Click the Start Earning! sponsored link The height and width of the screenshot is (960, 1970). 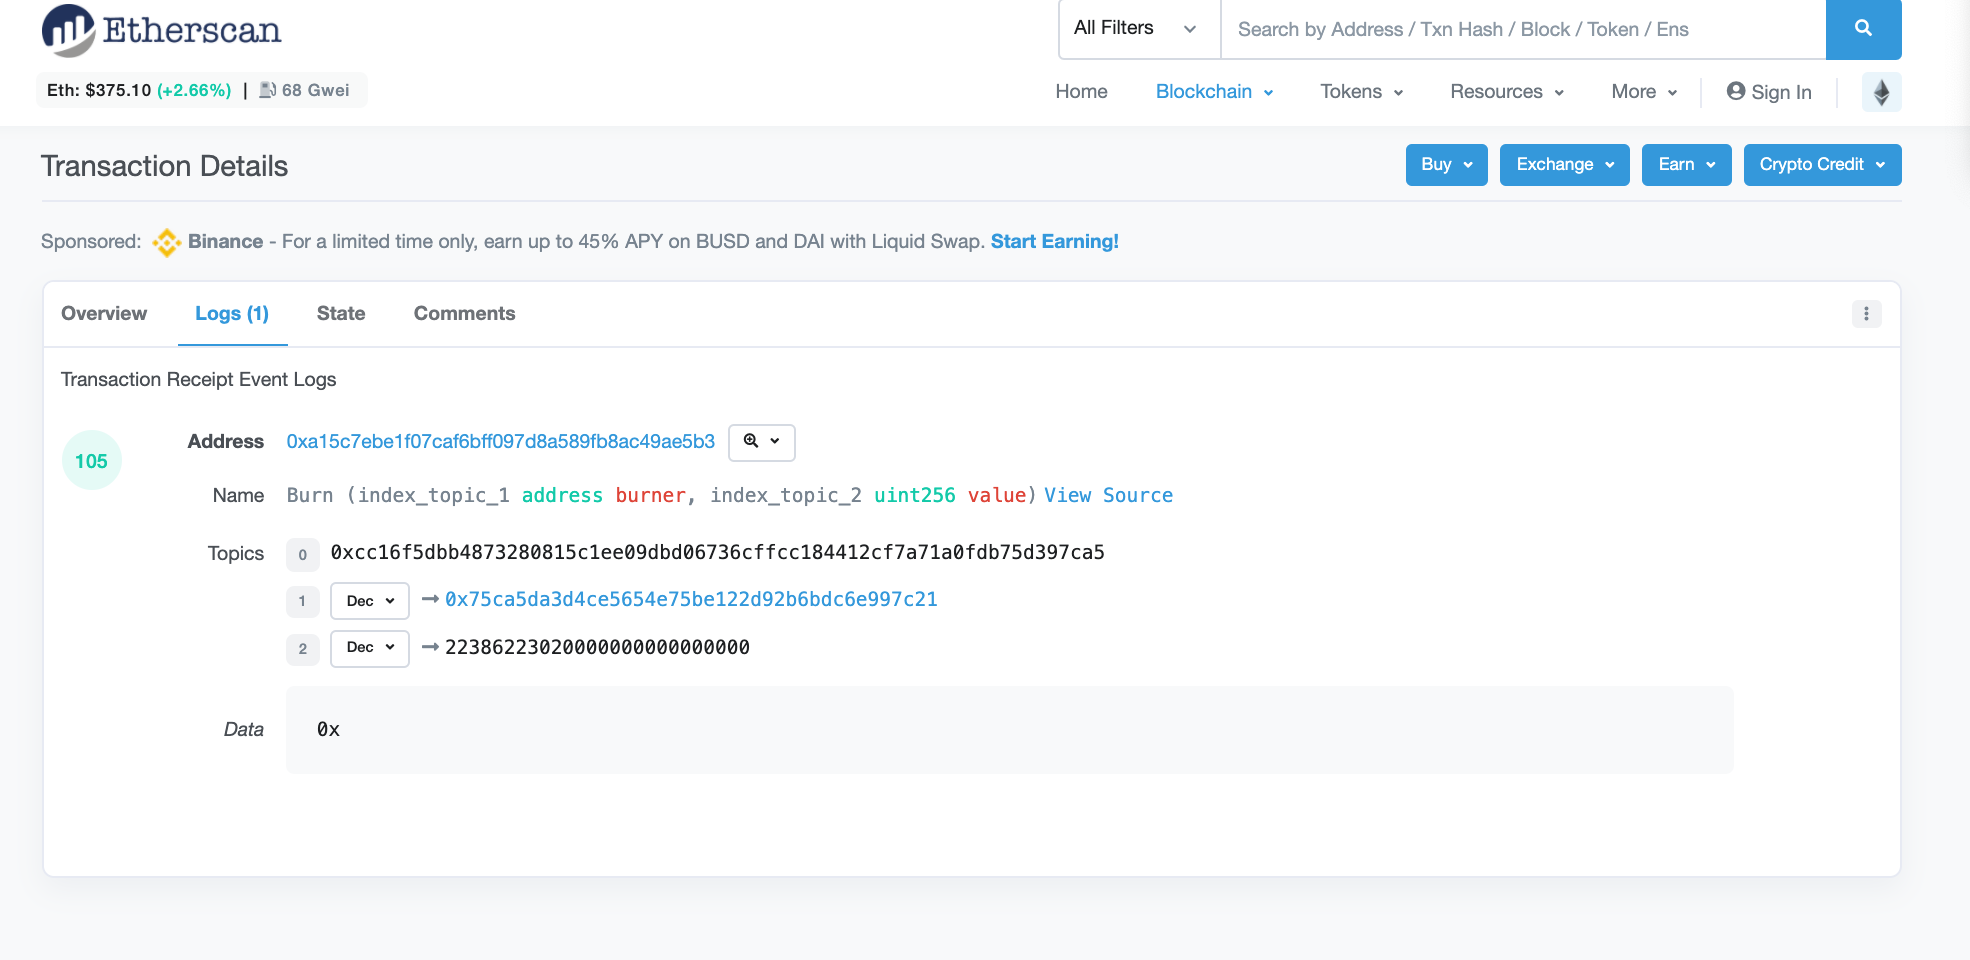1054,242
